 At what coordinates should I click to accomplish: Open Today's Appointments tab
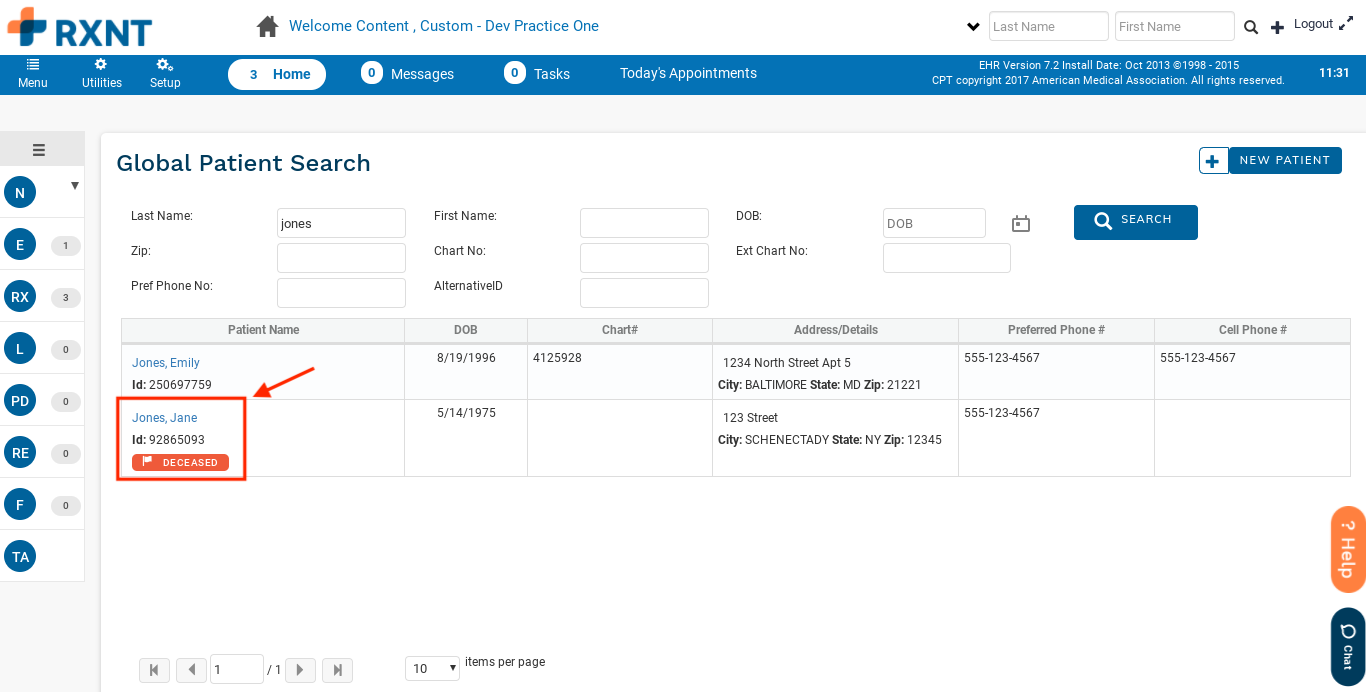(688, 73)
